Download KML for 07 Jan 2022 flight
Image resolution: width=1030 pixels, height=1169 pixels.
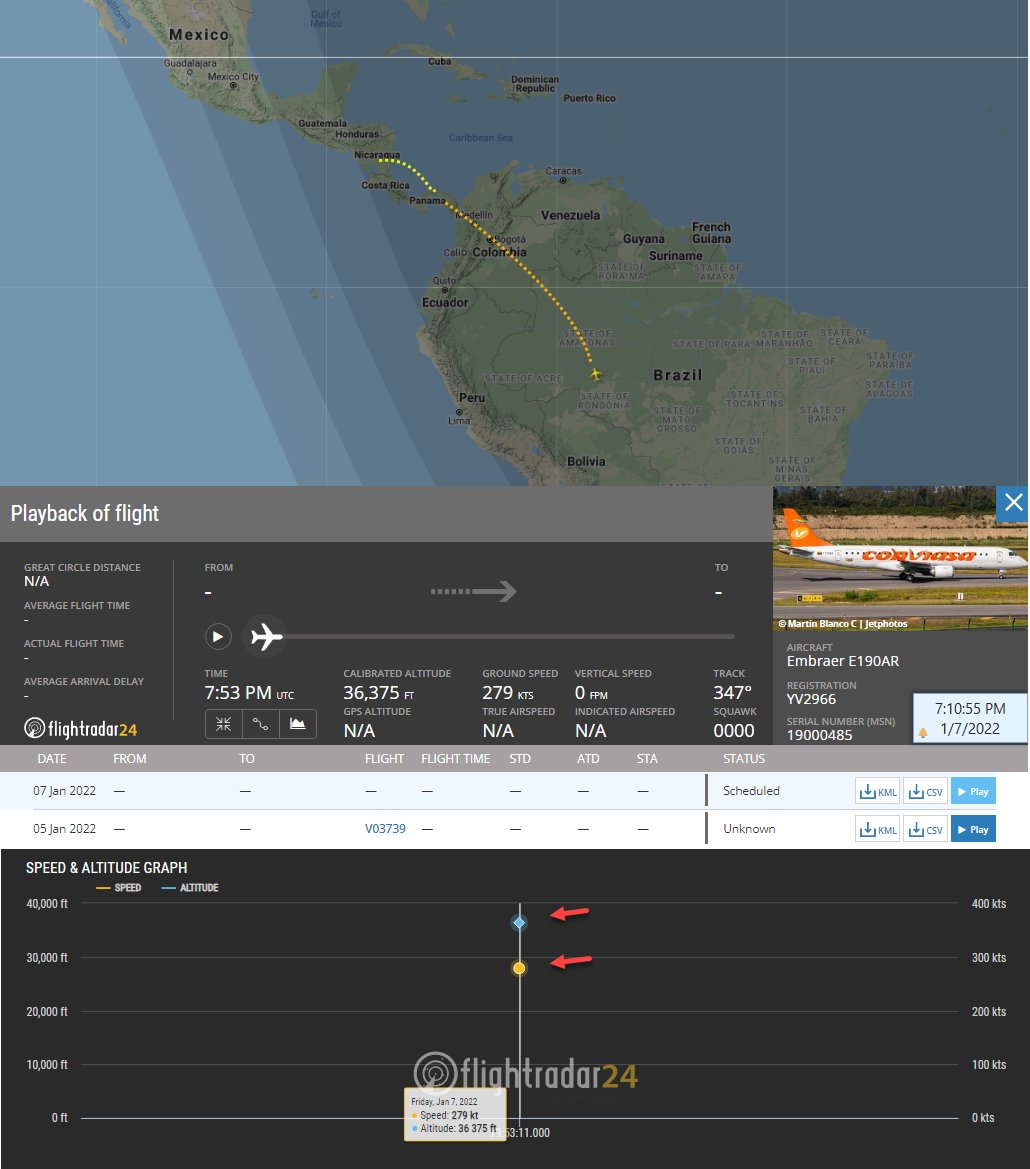(x=877, y=791)
